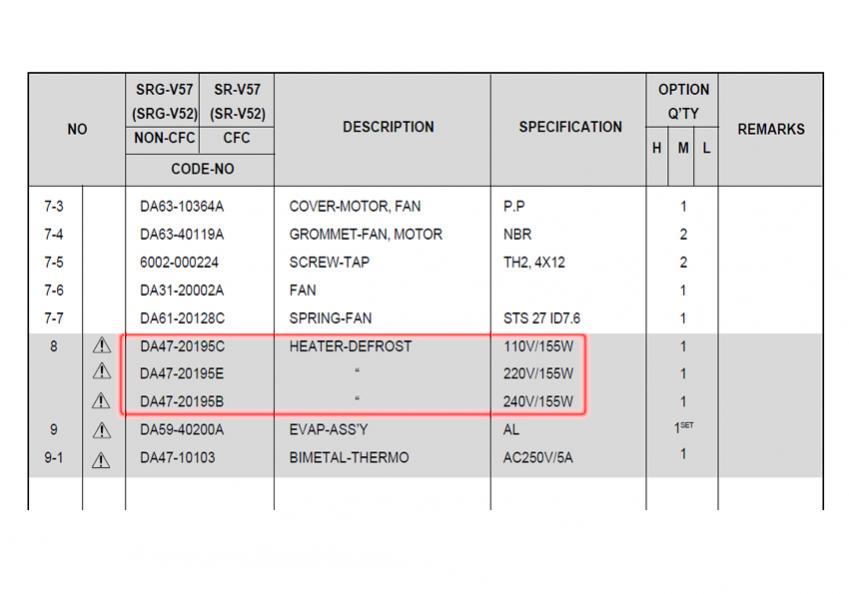This screenshot has width=849, height=594.
Task: Click the OPTION Q'TY header
Action: [683, 101]
